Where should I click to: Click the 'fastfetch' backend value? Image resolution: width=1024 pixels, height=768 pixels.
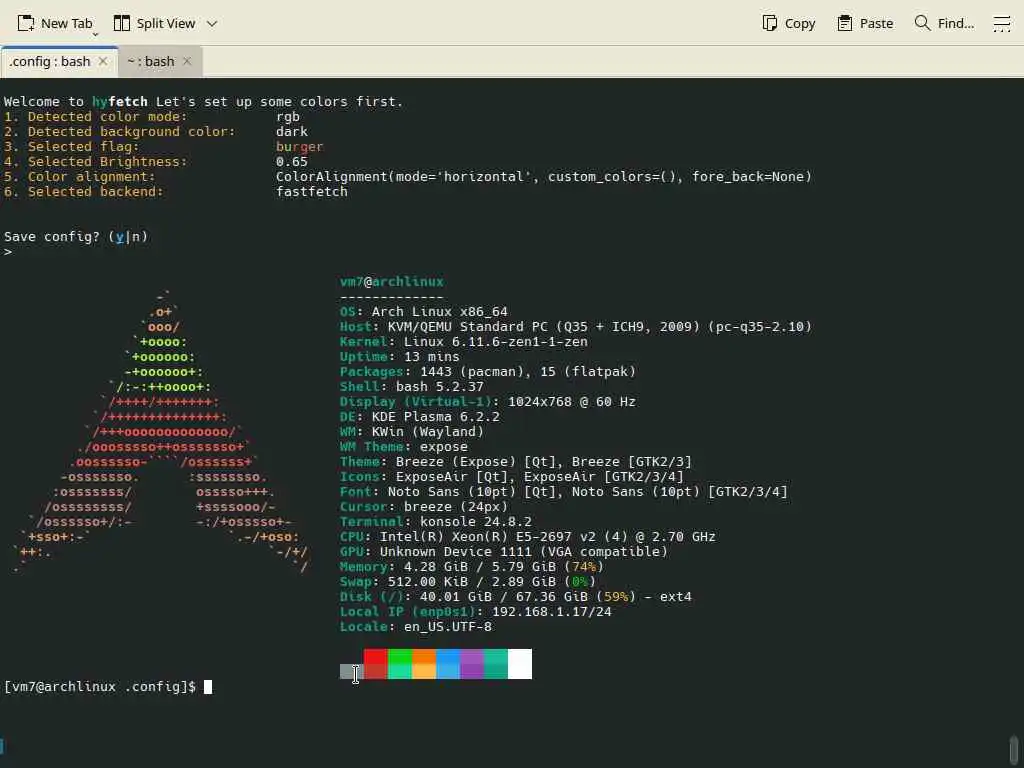[312, 191]
